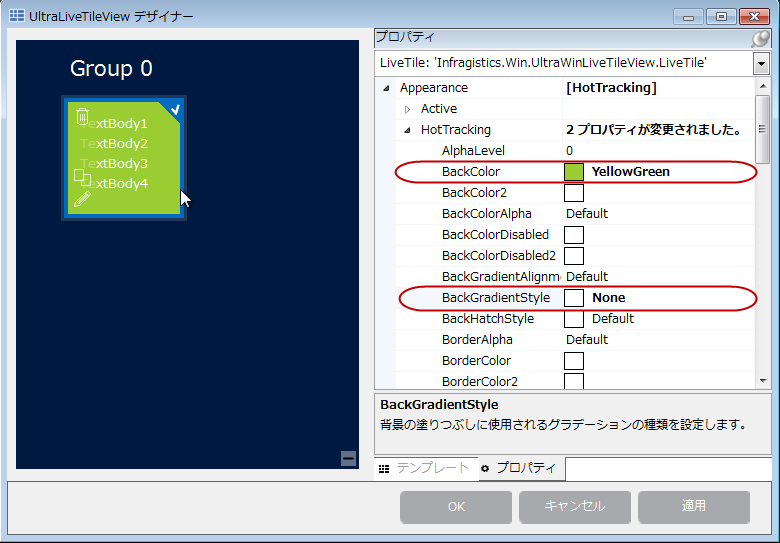
Task: Click the duplicate squares icon on tile
Action: coord(83,178)
